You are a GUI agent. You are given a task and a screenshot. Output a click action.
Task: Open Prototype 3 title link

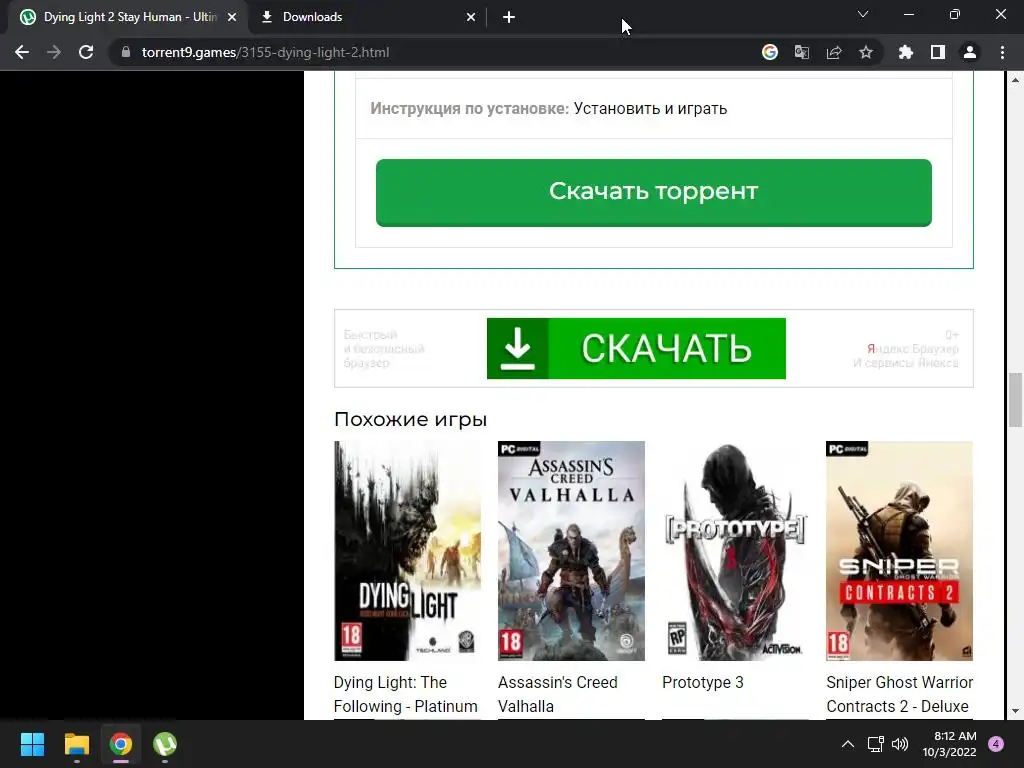pyautogui.click(x=703, y=682)
